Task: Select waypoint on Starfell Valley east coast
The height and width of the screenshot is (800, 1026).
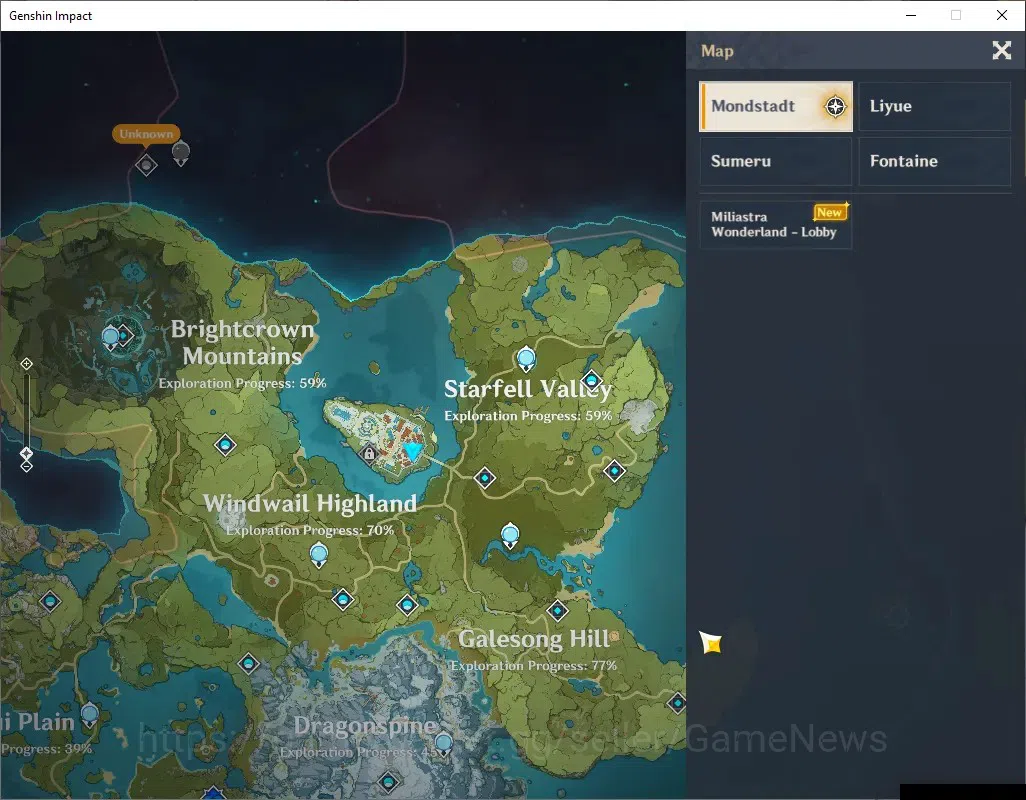Action: [x=614, y=470]
